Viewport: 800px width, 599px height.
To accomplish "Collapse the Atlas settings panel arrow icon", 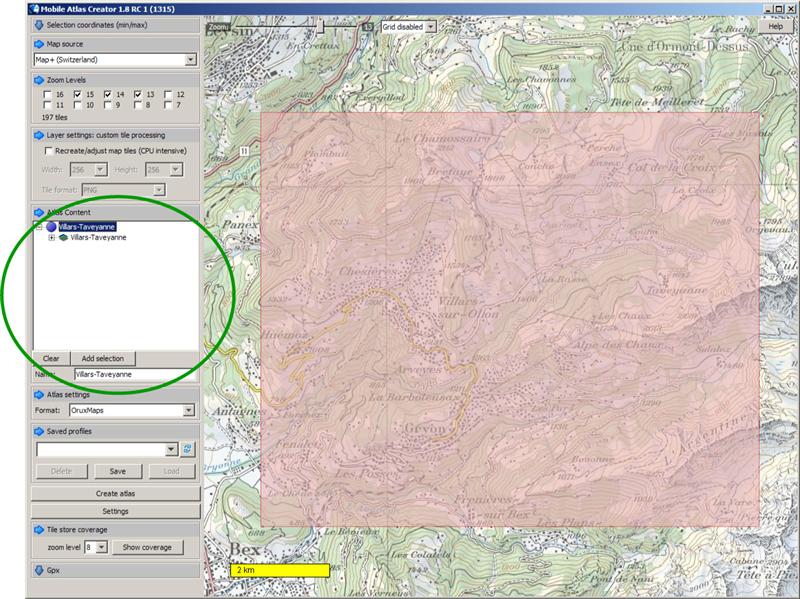I will click(x=39, y=395).
